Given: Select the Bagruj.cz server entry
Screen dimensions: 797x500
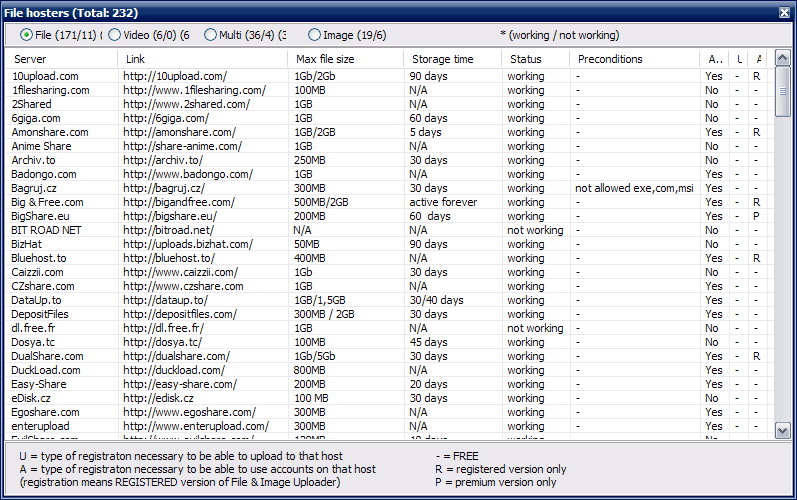Looking at the screenshot, I should (34, 188).
